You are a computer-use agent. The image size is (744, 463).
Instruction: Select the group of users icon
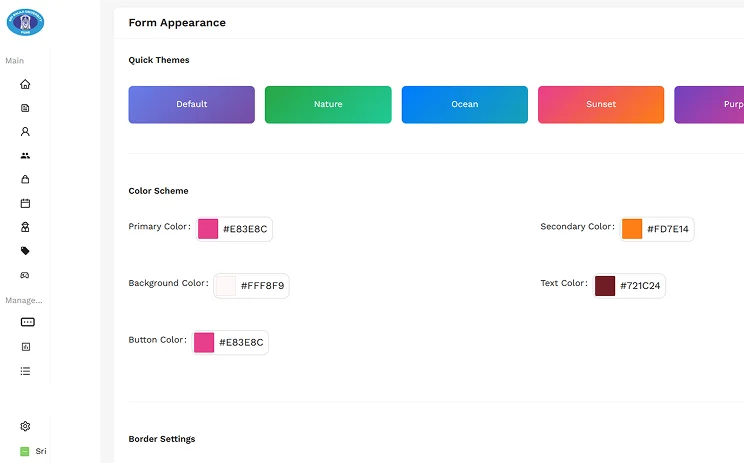click(x=25, y=156)
